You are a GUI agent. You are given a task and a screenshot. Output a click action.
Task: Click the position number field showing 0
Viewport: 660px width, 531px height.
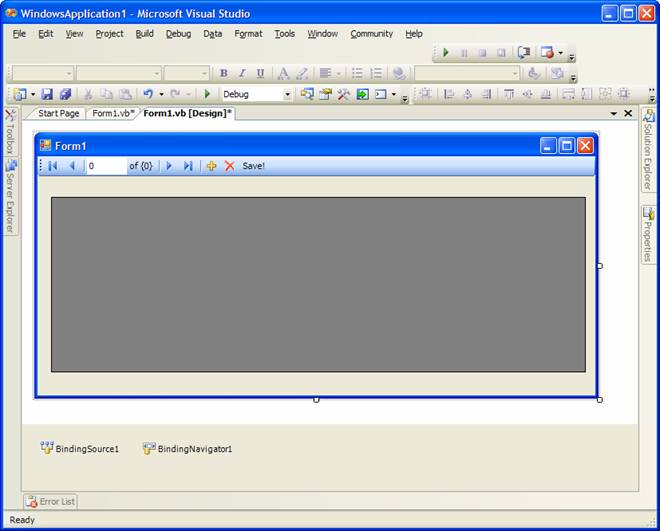click(x=106, y=166)
